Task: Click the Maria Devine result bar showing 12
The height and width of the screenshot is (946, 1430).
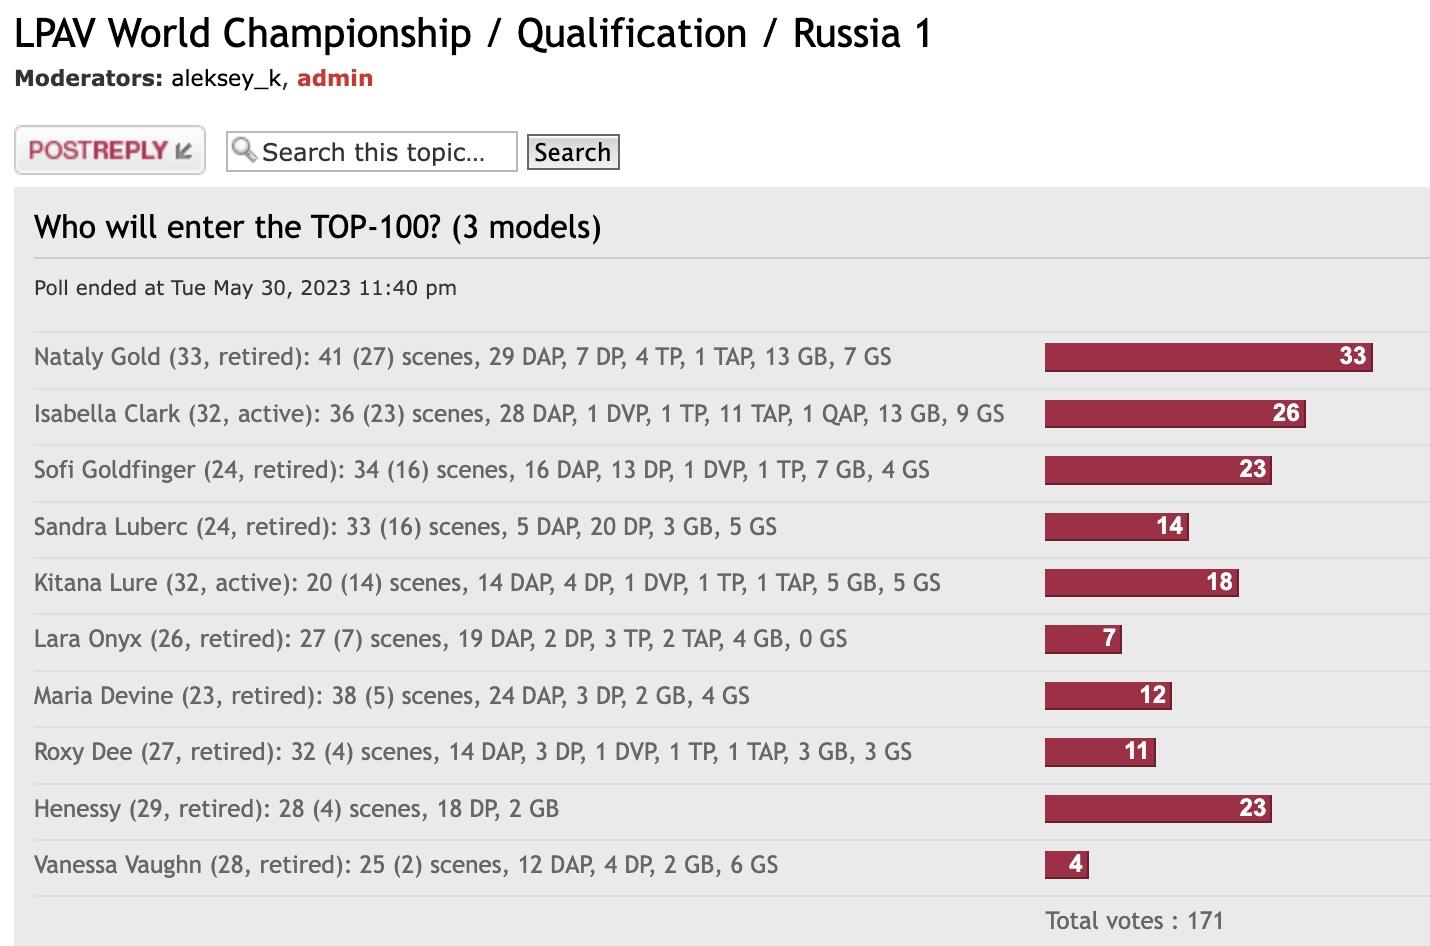Action: click(x=1108, y=695)
